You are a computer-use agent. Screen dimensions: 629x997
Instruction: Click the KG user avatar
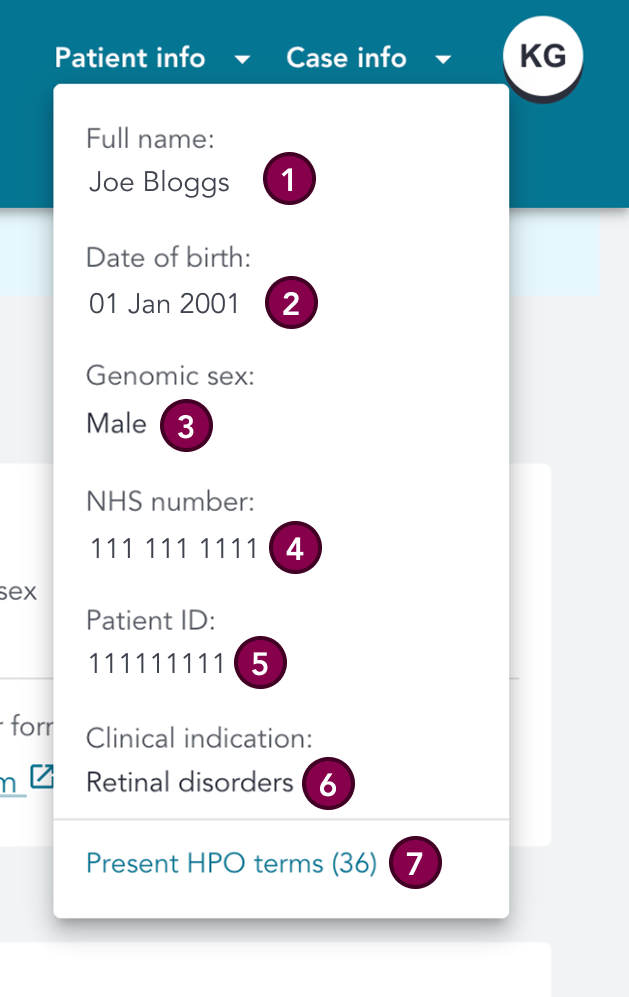pyautogui.click(x=543, y=57)
